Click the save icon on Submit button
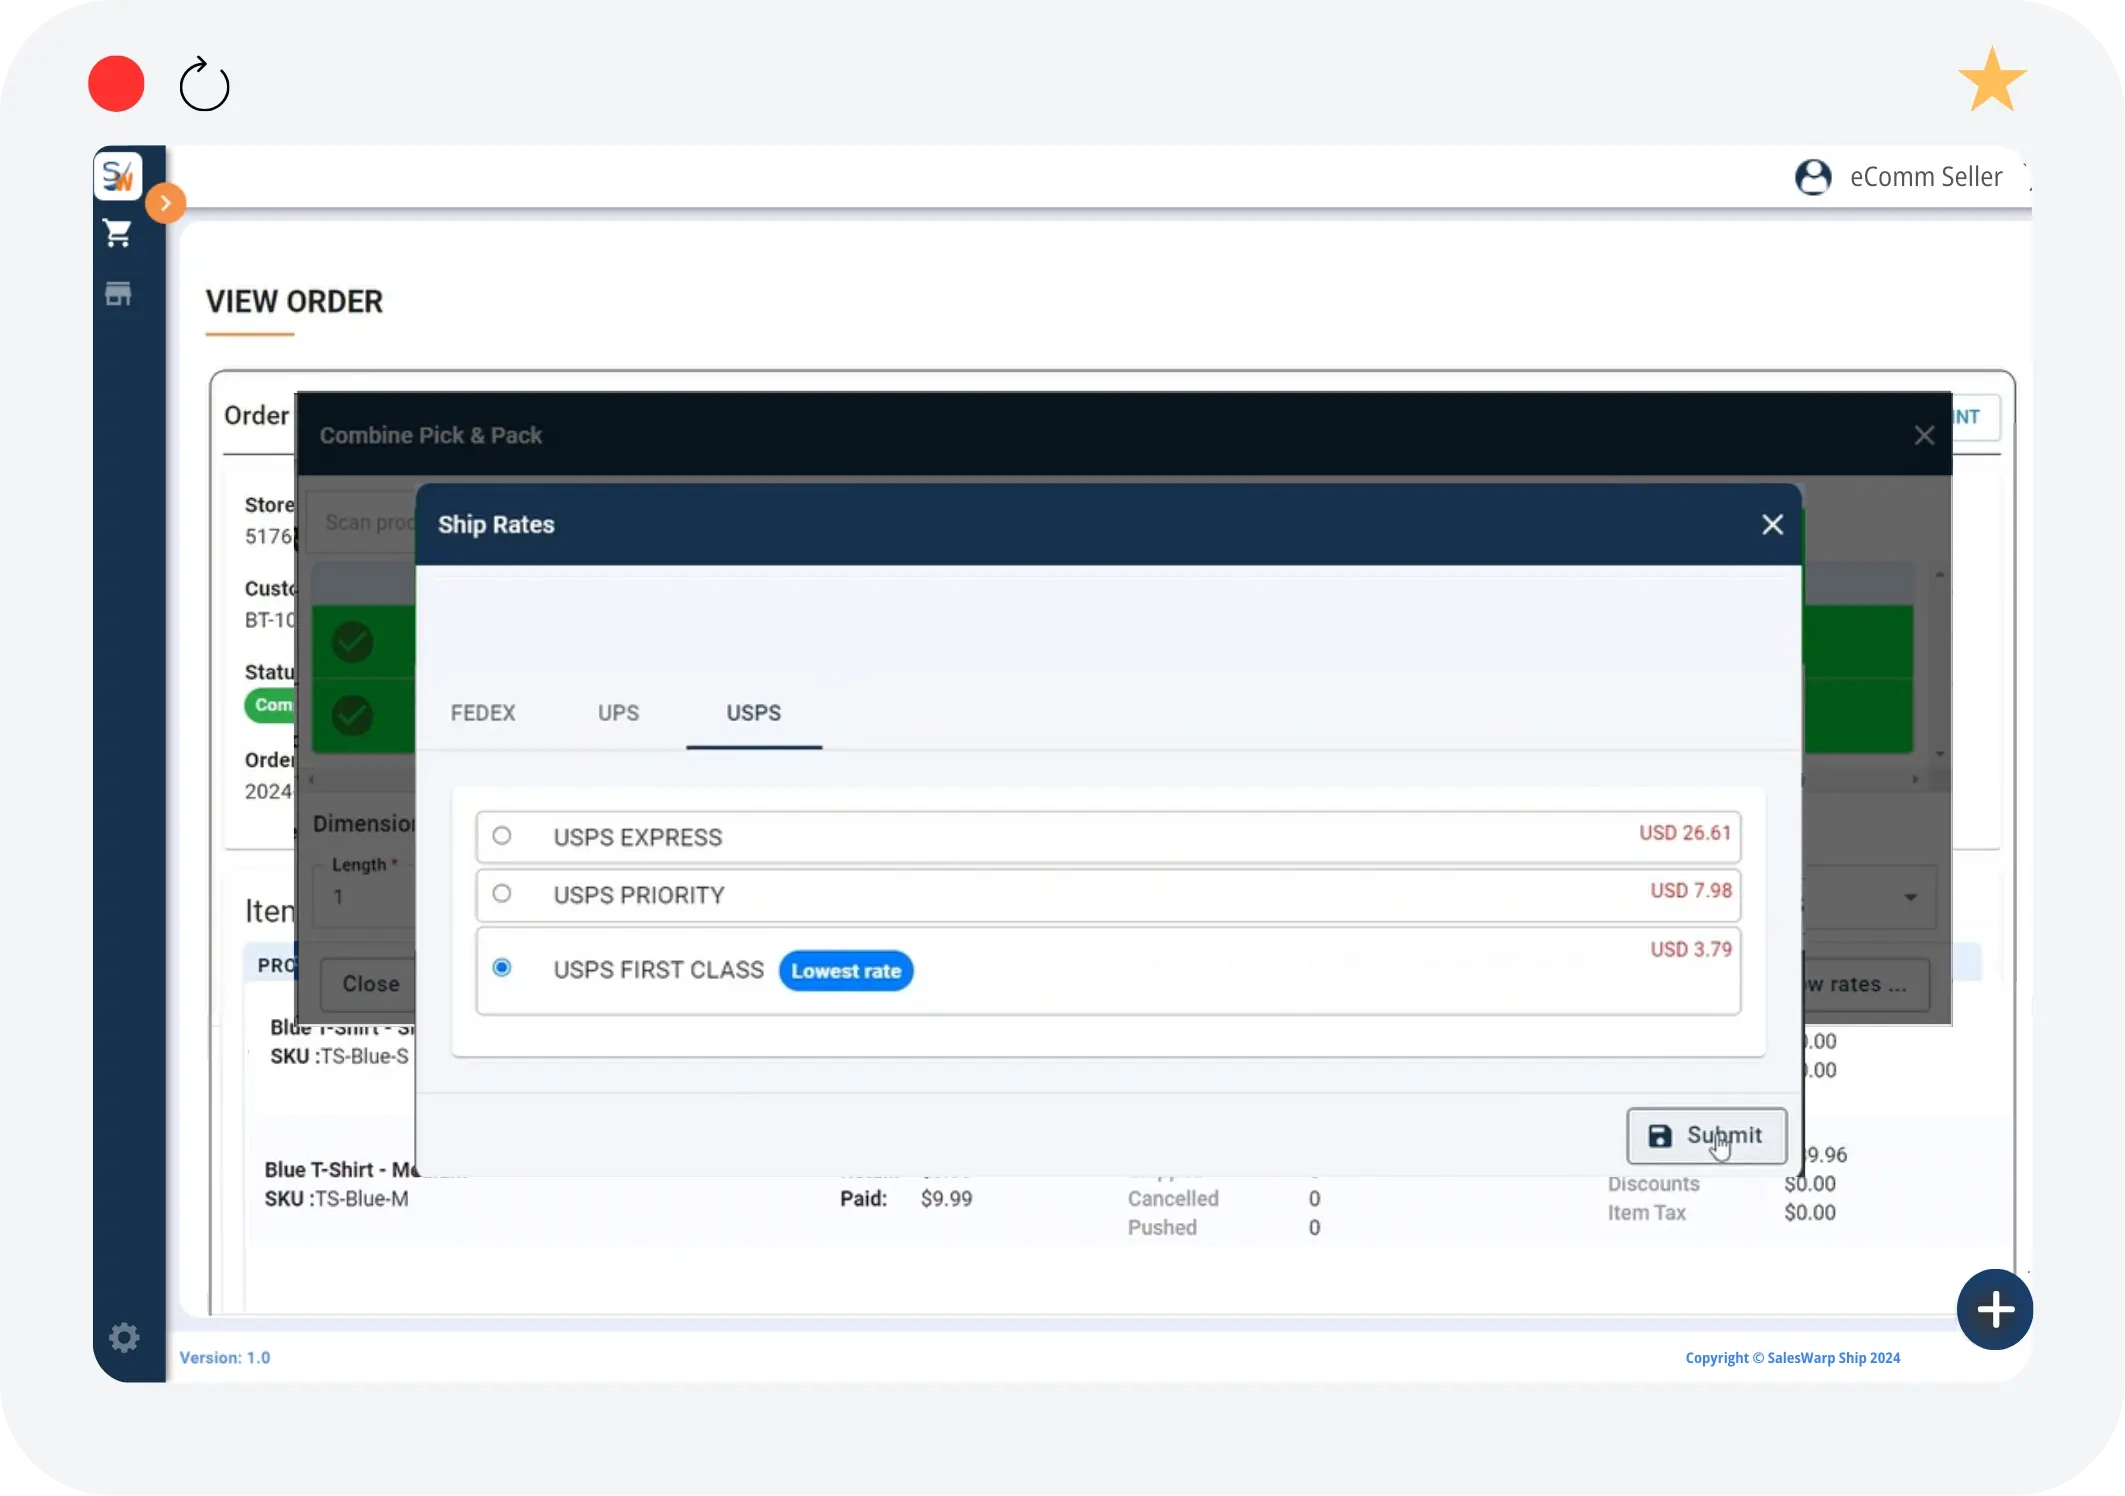The width and height of the screenshot is (2125, 1496). [1660, 1136]
